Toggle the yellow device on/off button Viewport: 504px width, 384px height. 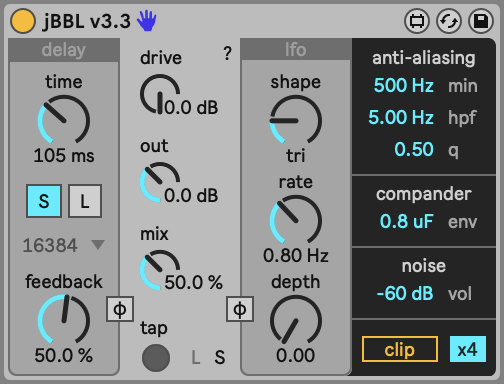point(23,21)
